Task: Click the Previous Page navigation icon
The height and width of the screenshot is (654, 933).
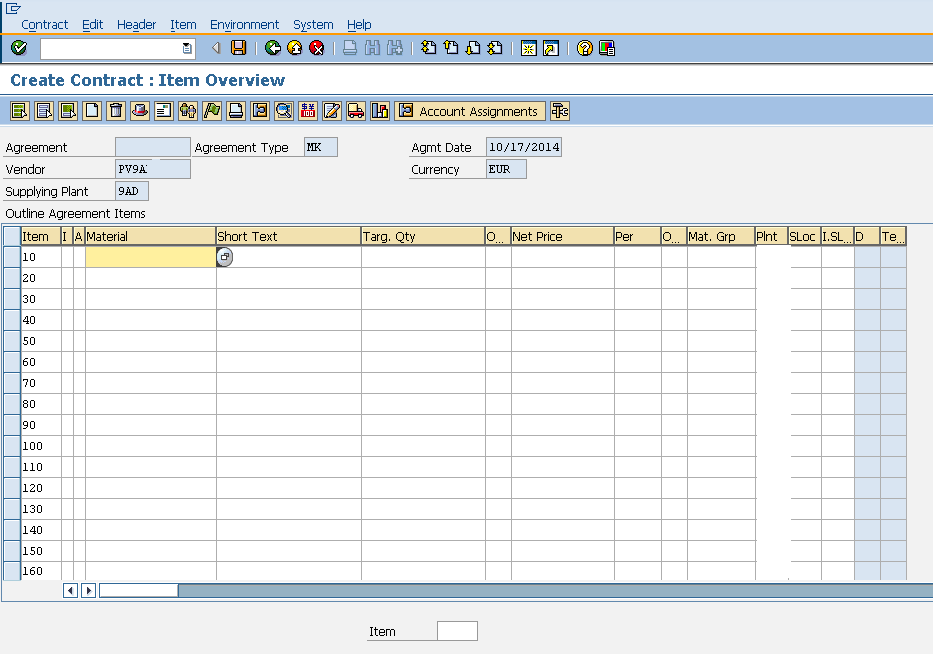Action: pyautogui.click(x=451, y=48)
